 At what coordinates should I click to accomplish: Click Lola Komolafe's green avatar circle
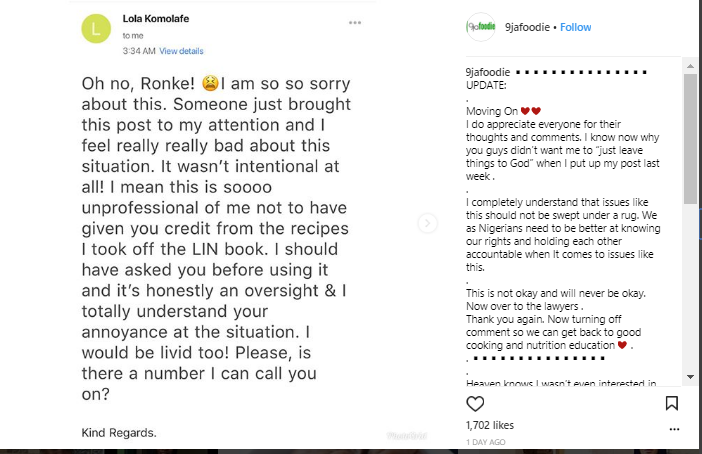[96, 29]
